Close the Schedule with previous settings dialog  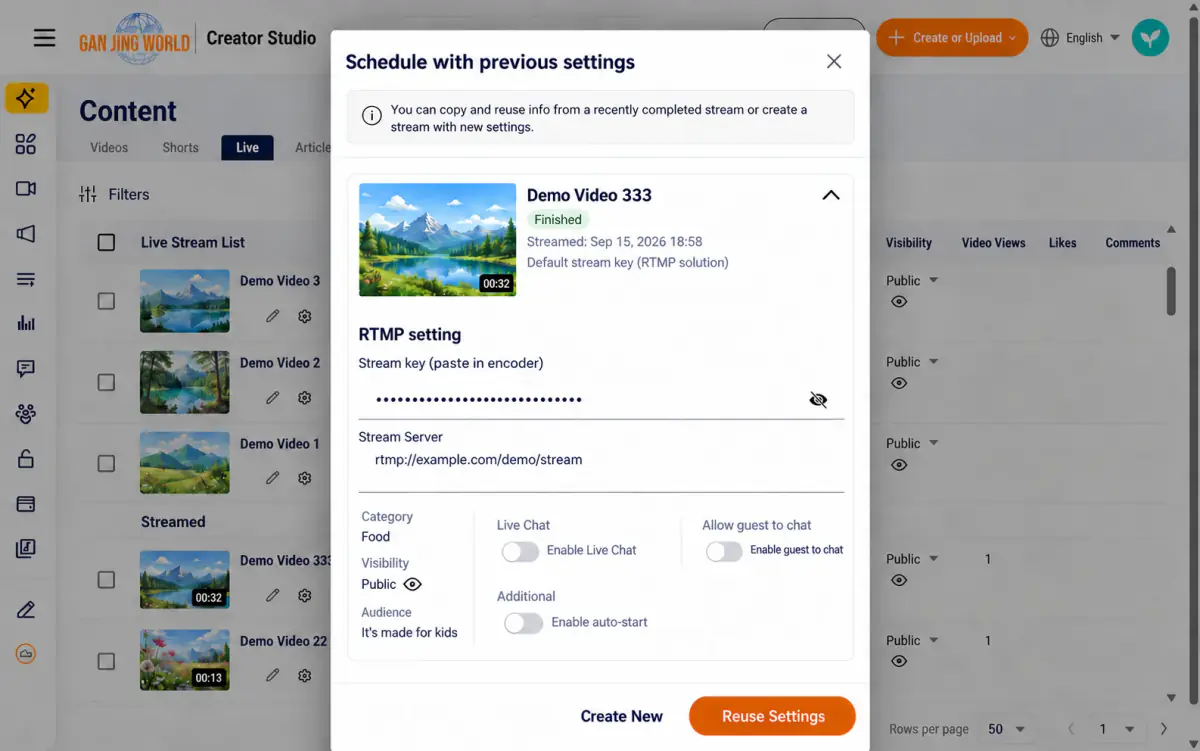[x=834, y=62]
